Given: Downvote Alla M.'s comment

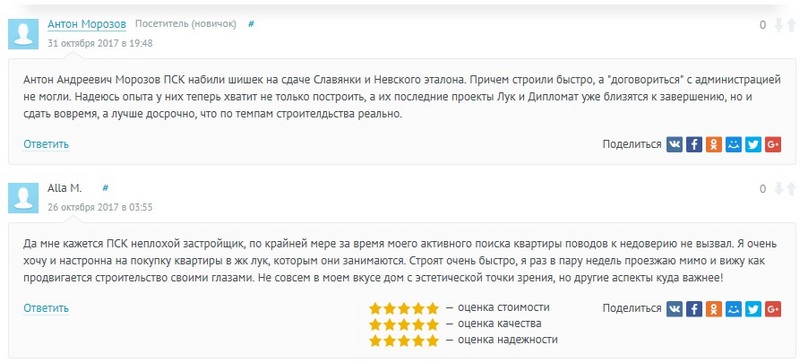Looking at the screenshot, I should [779, 189].
